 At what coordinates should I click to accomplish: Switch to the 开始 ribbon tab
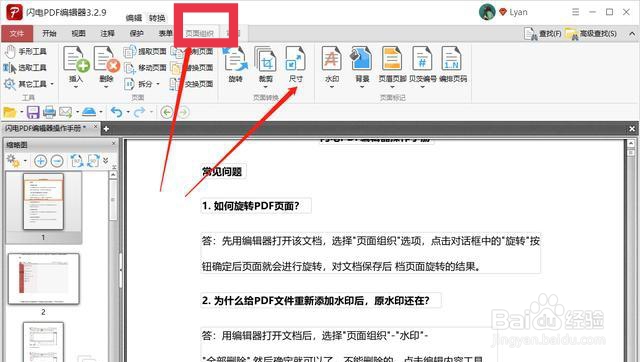pyautogui.click(x=49, y=33)
